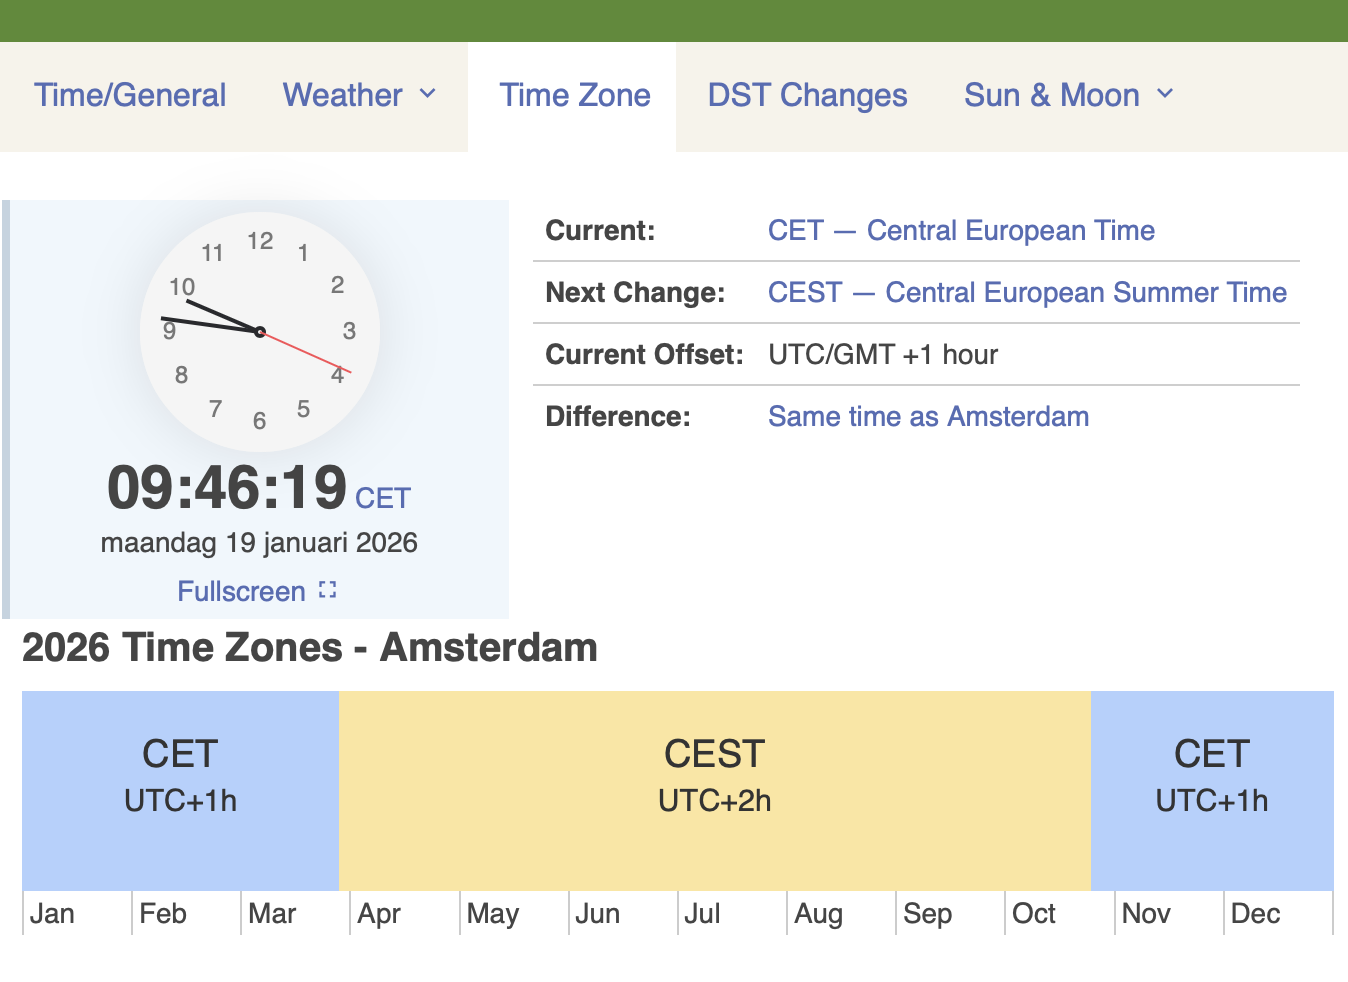Click the yellow CEST UTC+2h block

(714, 790)
